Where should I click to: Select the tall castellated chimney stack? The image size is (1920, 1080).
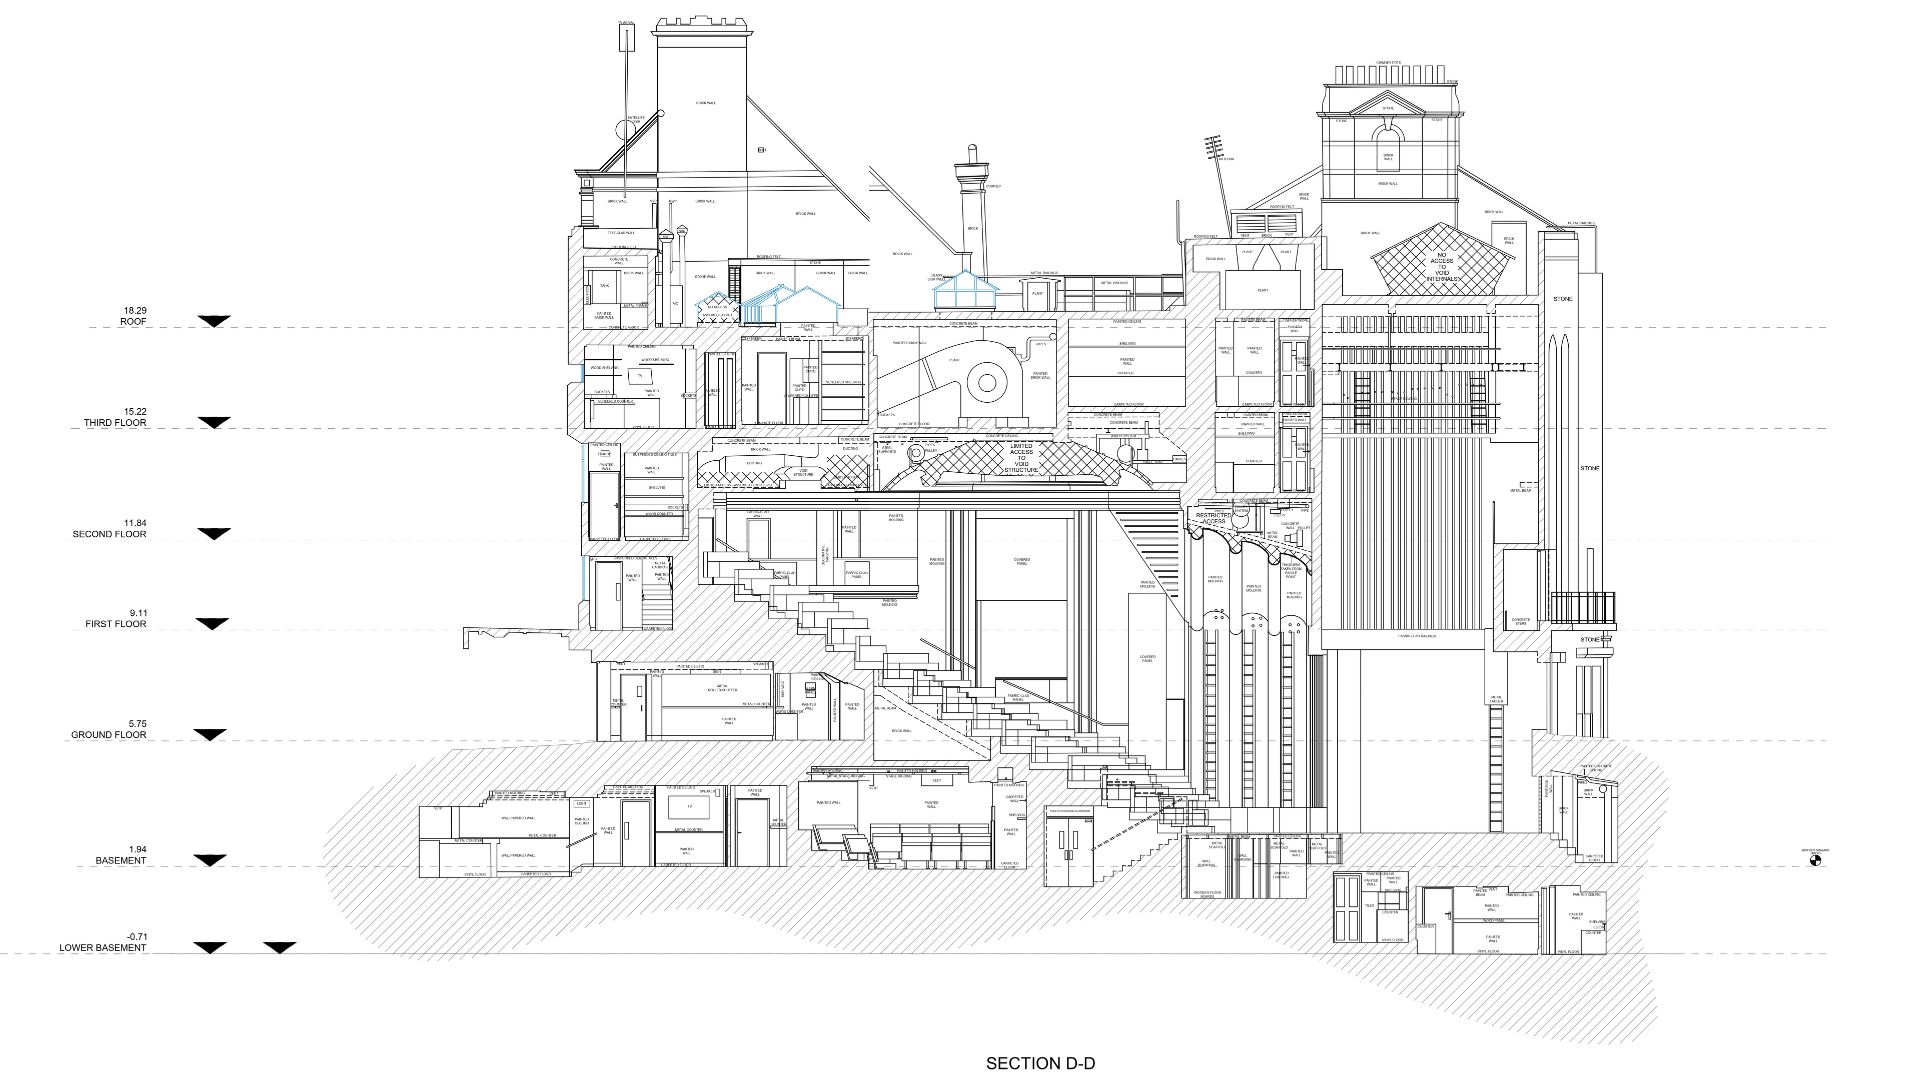tap(702, 92)
